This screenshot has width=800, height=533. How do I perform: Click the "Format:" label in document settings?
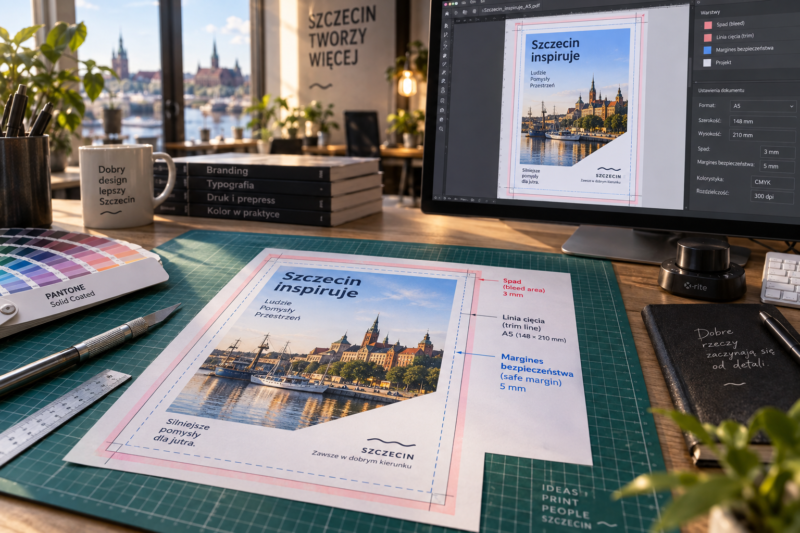tap(707, 105)
